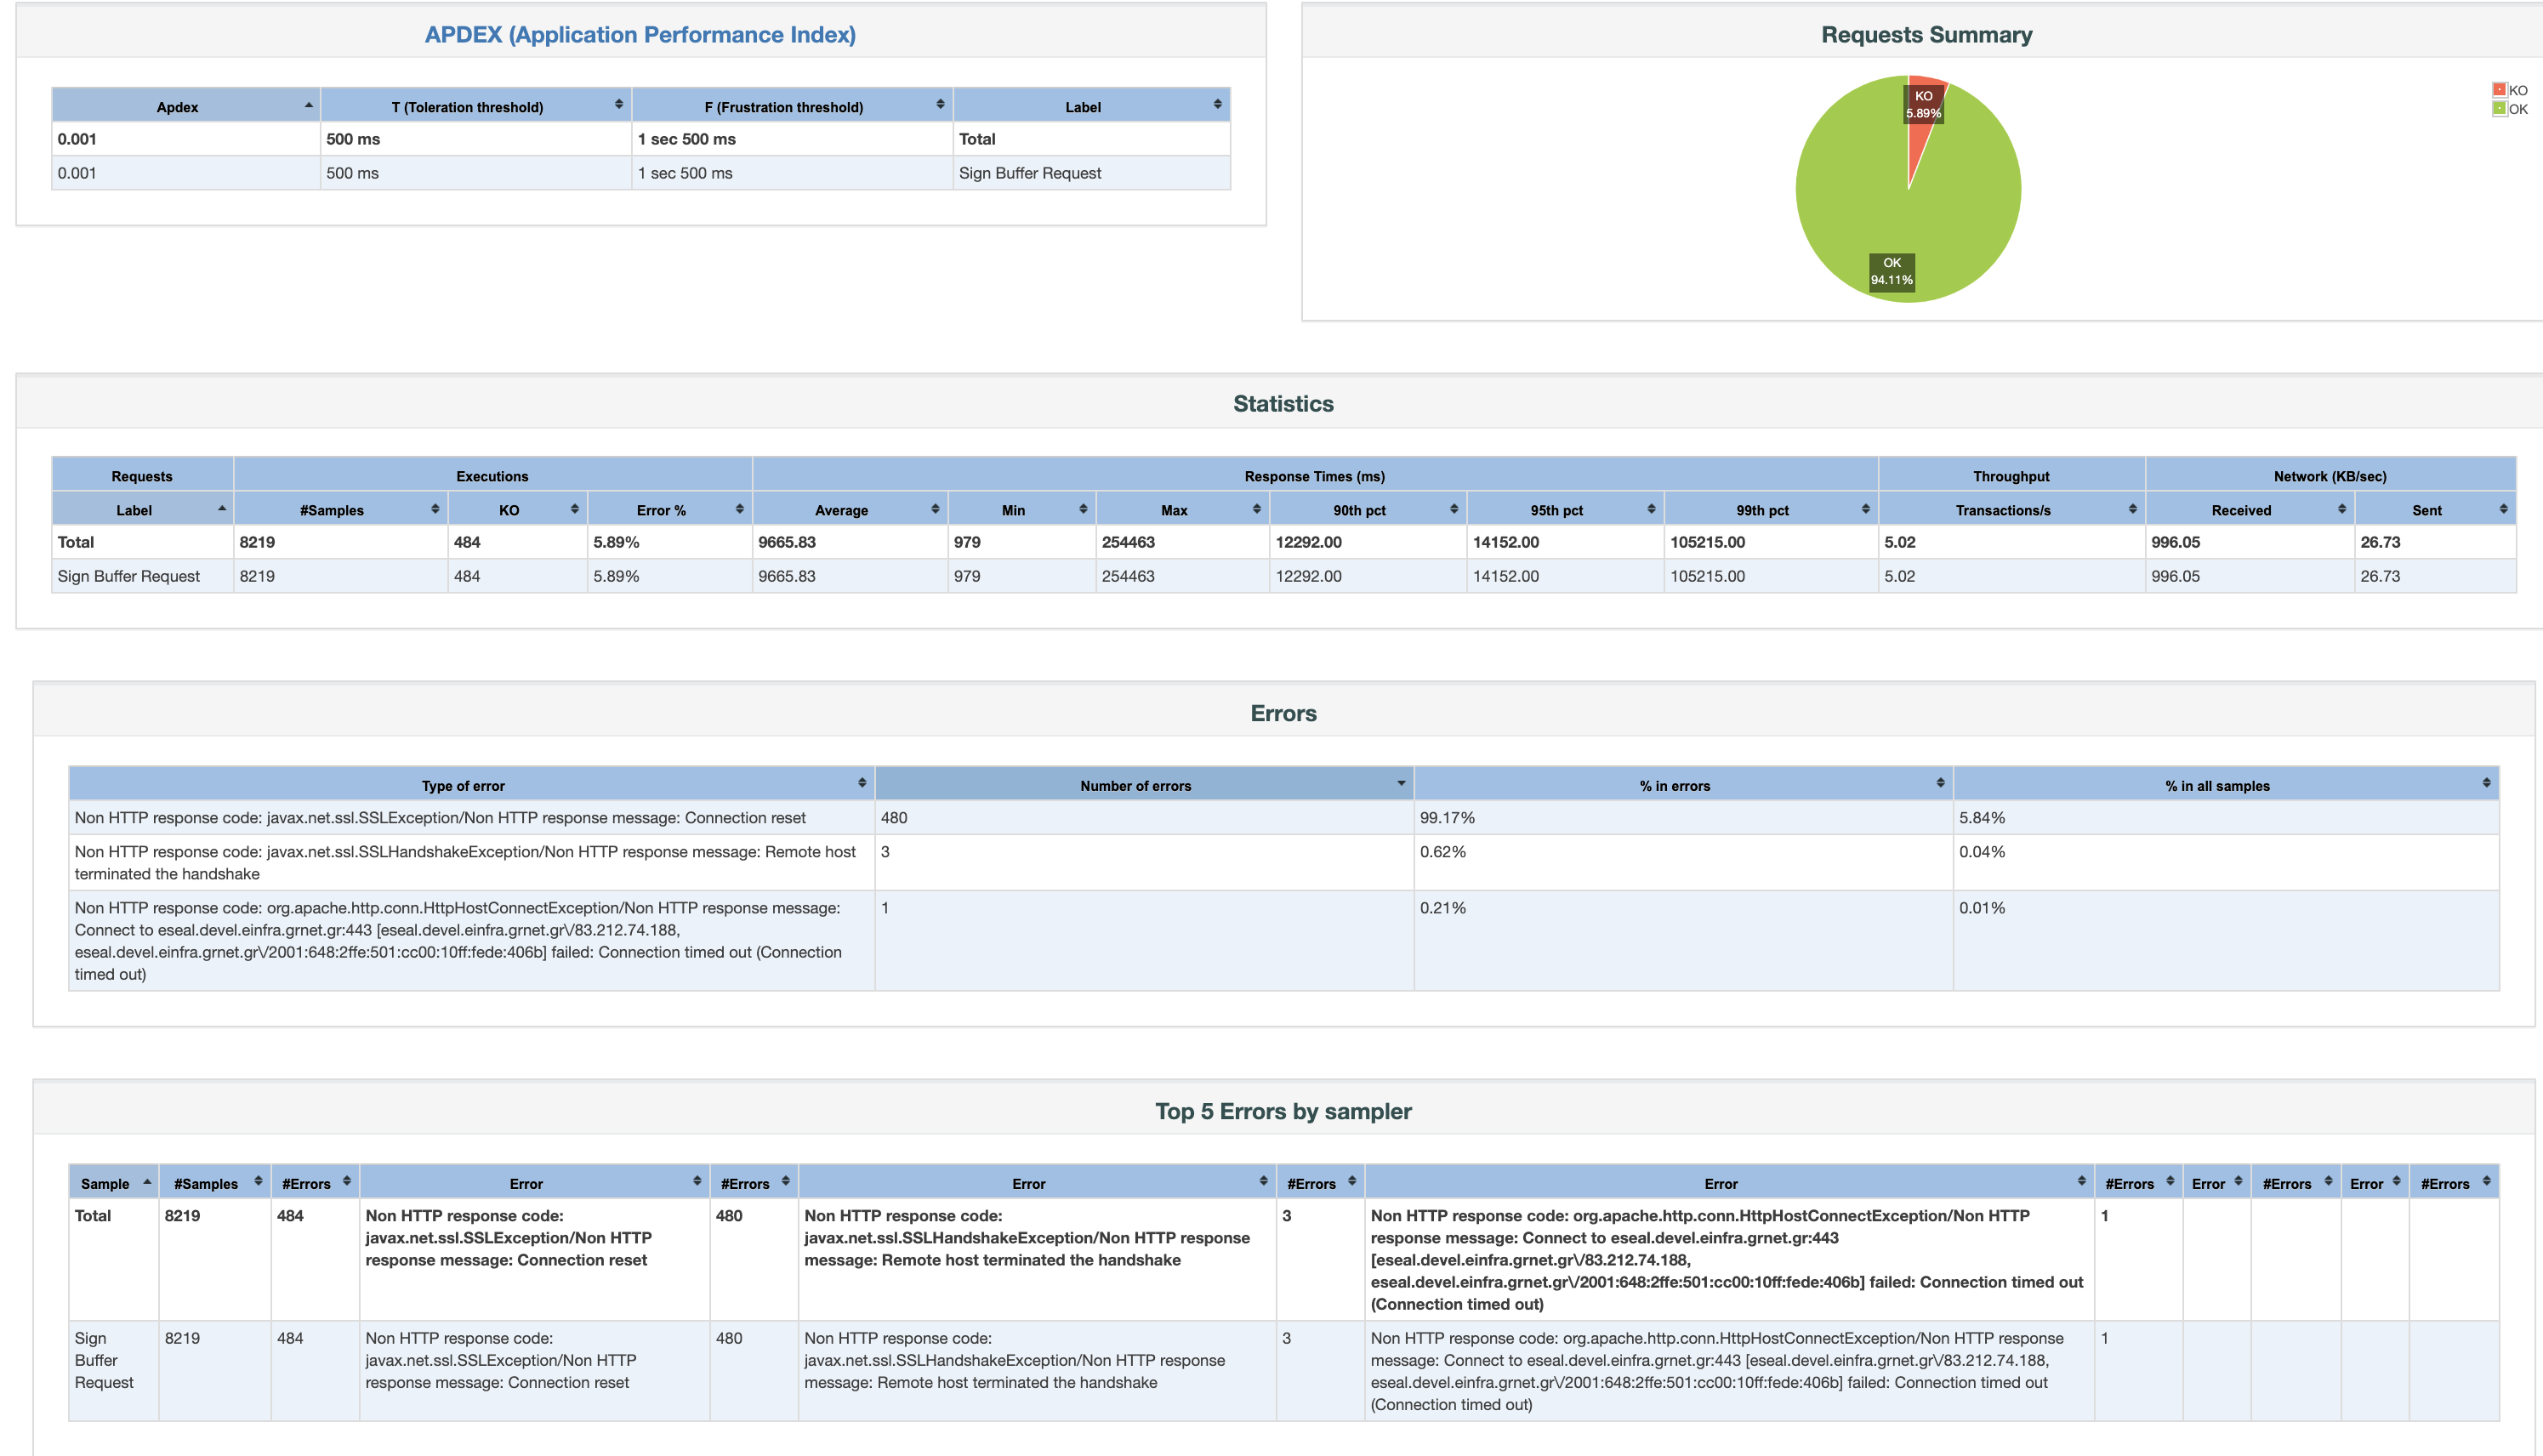The width and height of the screenshot is (2543, 1456).
Task: Click the KO 5.89% pie label
Action: coord(1923,104)
